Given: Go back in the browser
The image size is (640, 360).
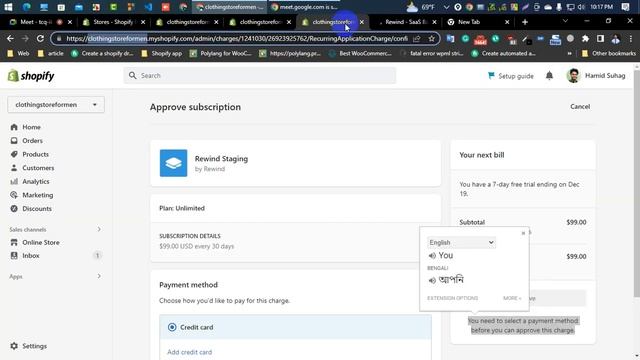Looking at the screenshot, I should [10, 38].
